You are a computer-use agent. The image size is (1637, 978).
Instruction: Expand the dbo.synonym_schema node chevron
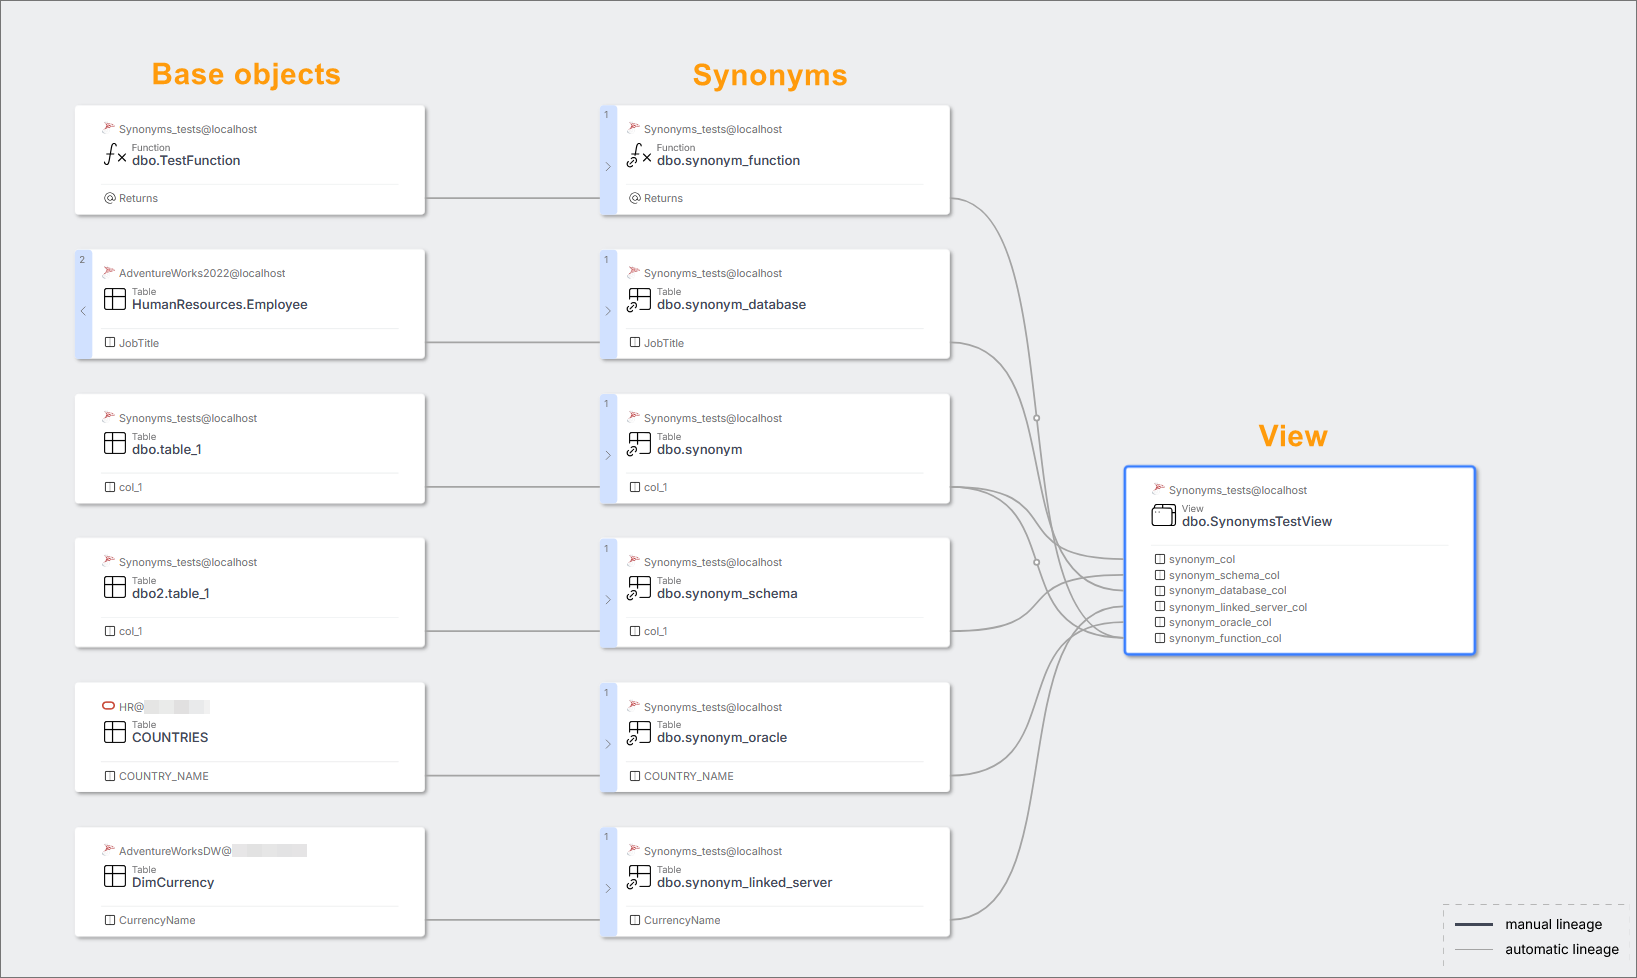pos(608,600)
